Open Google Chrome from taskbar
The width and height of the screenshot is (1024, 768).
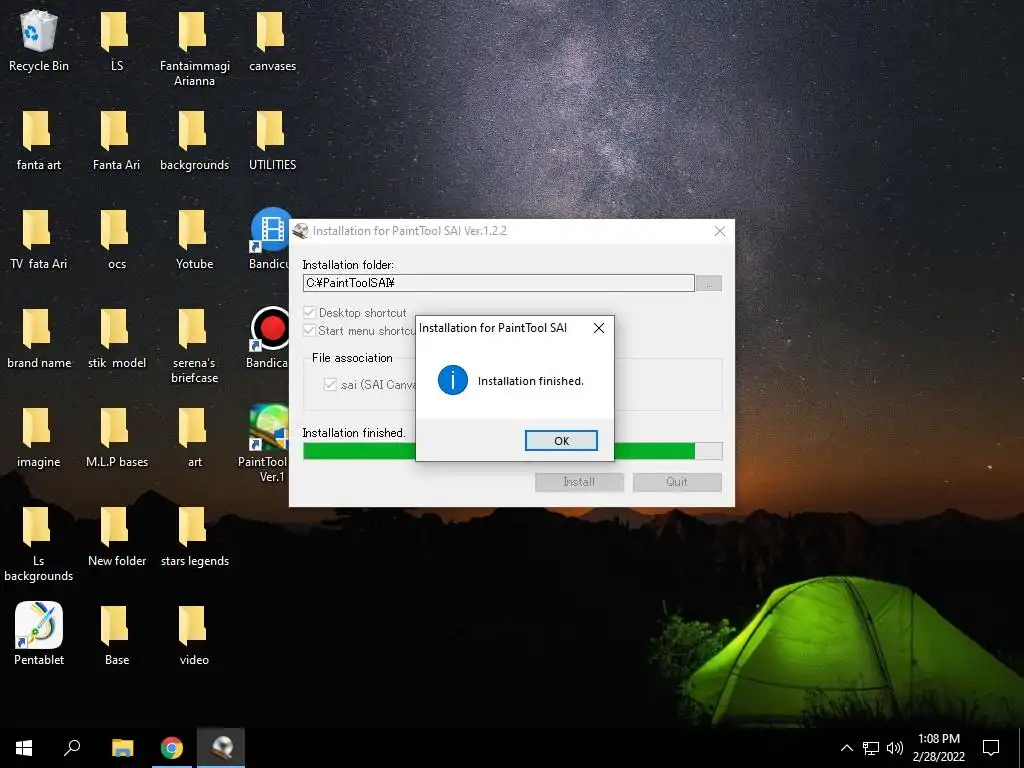(x=172, y=748)
